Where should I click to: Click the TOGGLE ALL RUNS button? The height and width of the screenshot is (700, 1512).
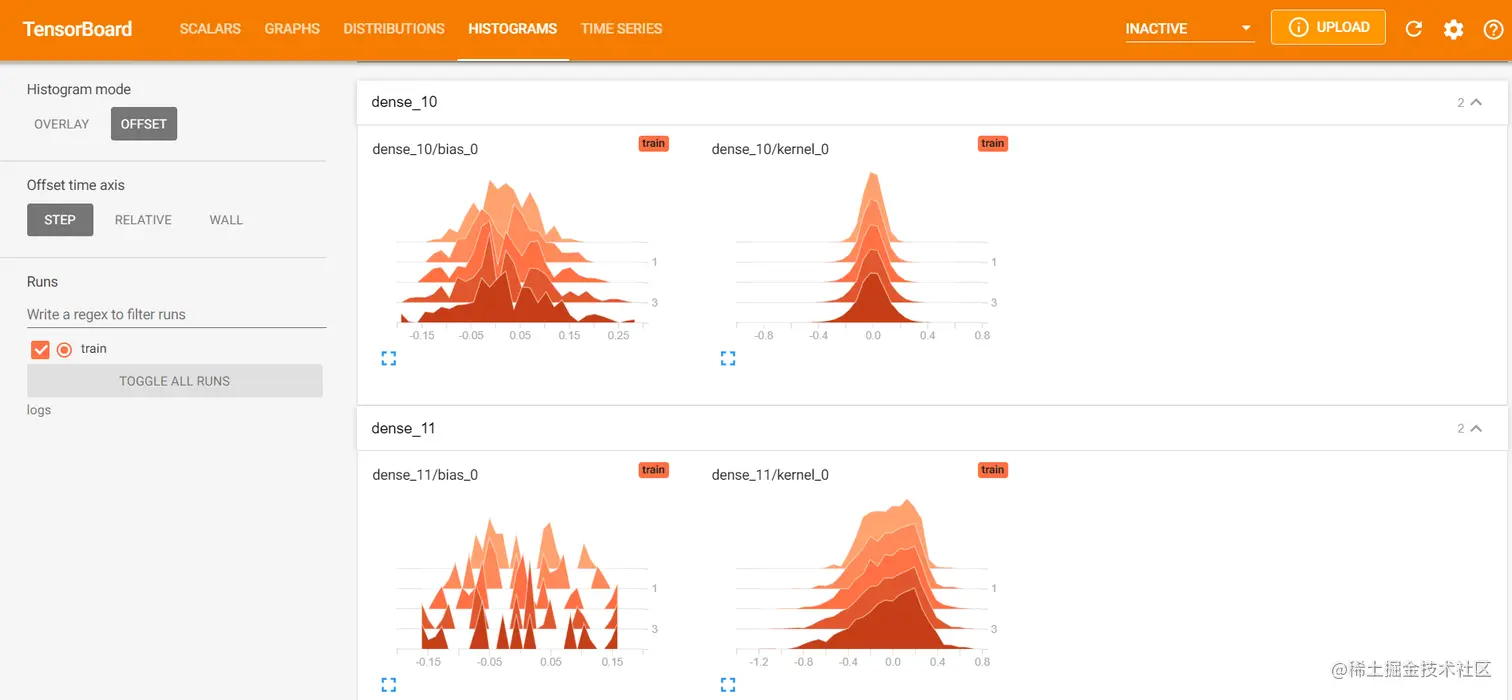click(x=174, y=380)
